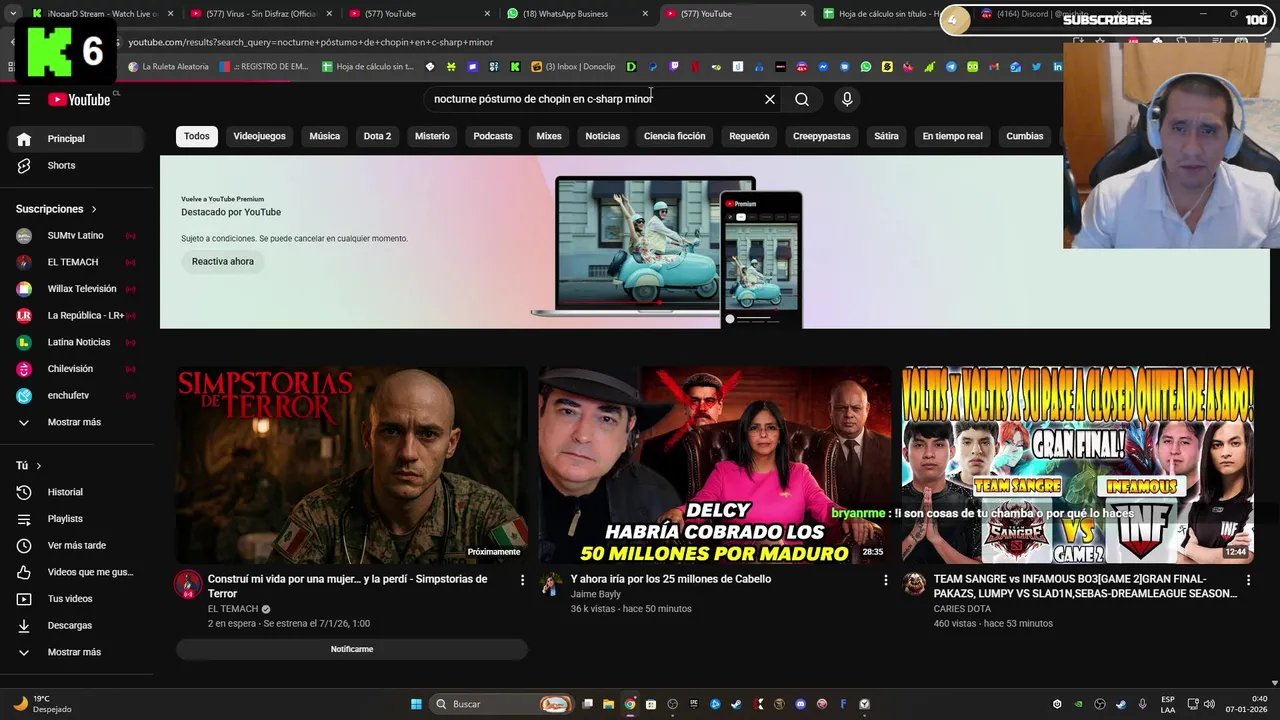Run search with the magnifier button
The width and height of the screenshot is (1280, 720).
coord(802,99)
